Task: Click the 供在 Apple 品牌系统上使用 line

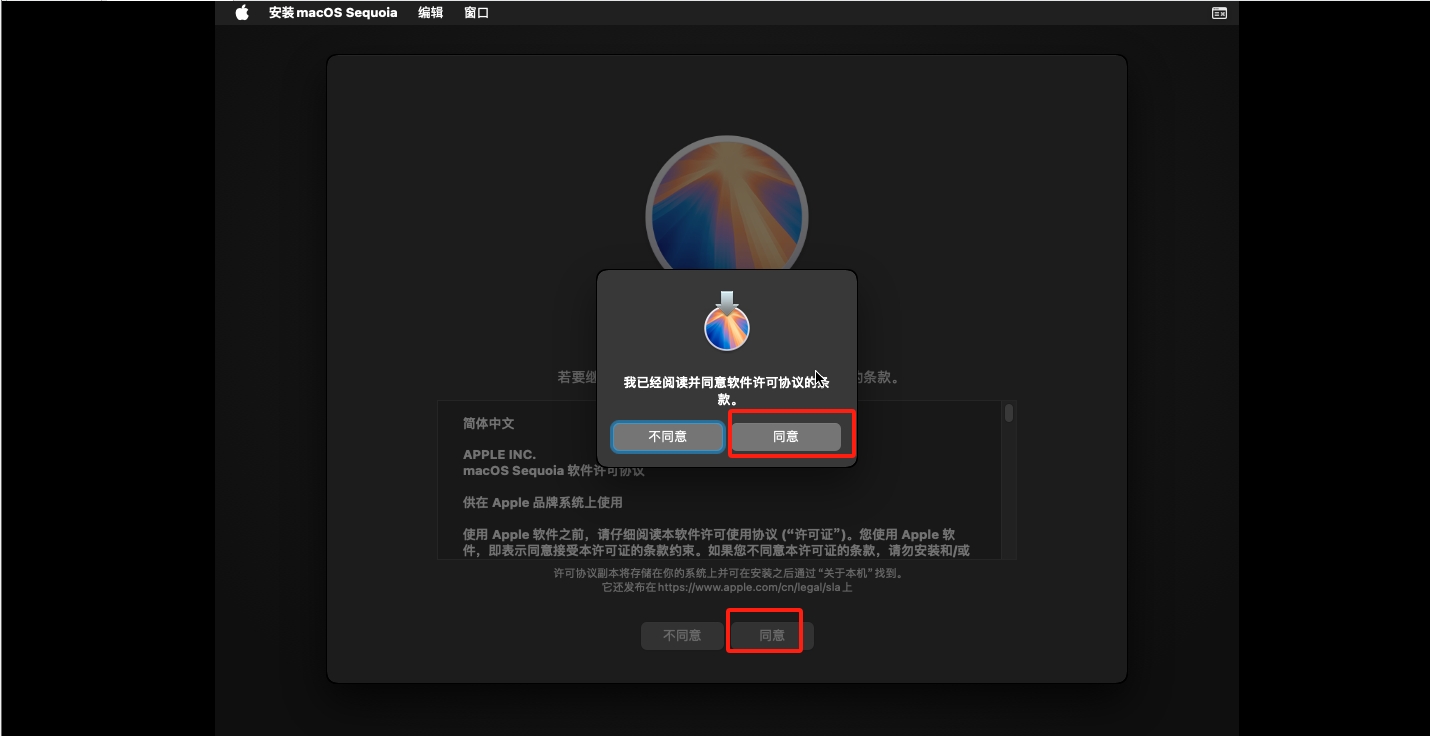Action: [x=543, y=502]
